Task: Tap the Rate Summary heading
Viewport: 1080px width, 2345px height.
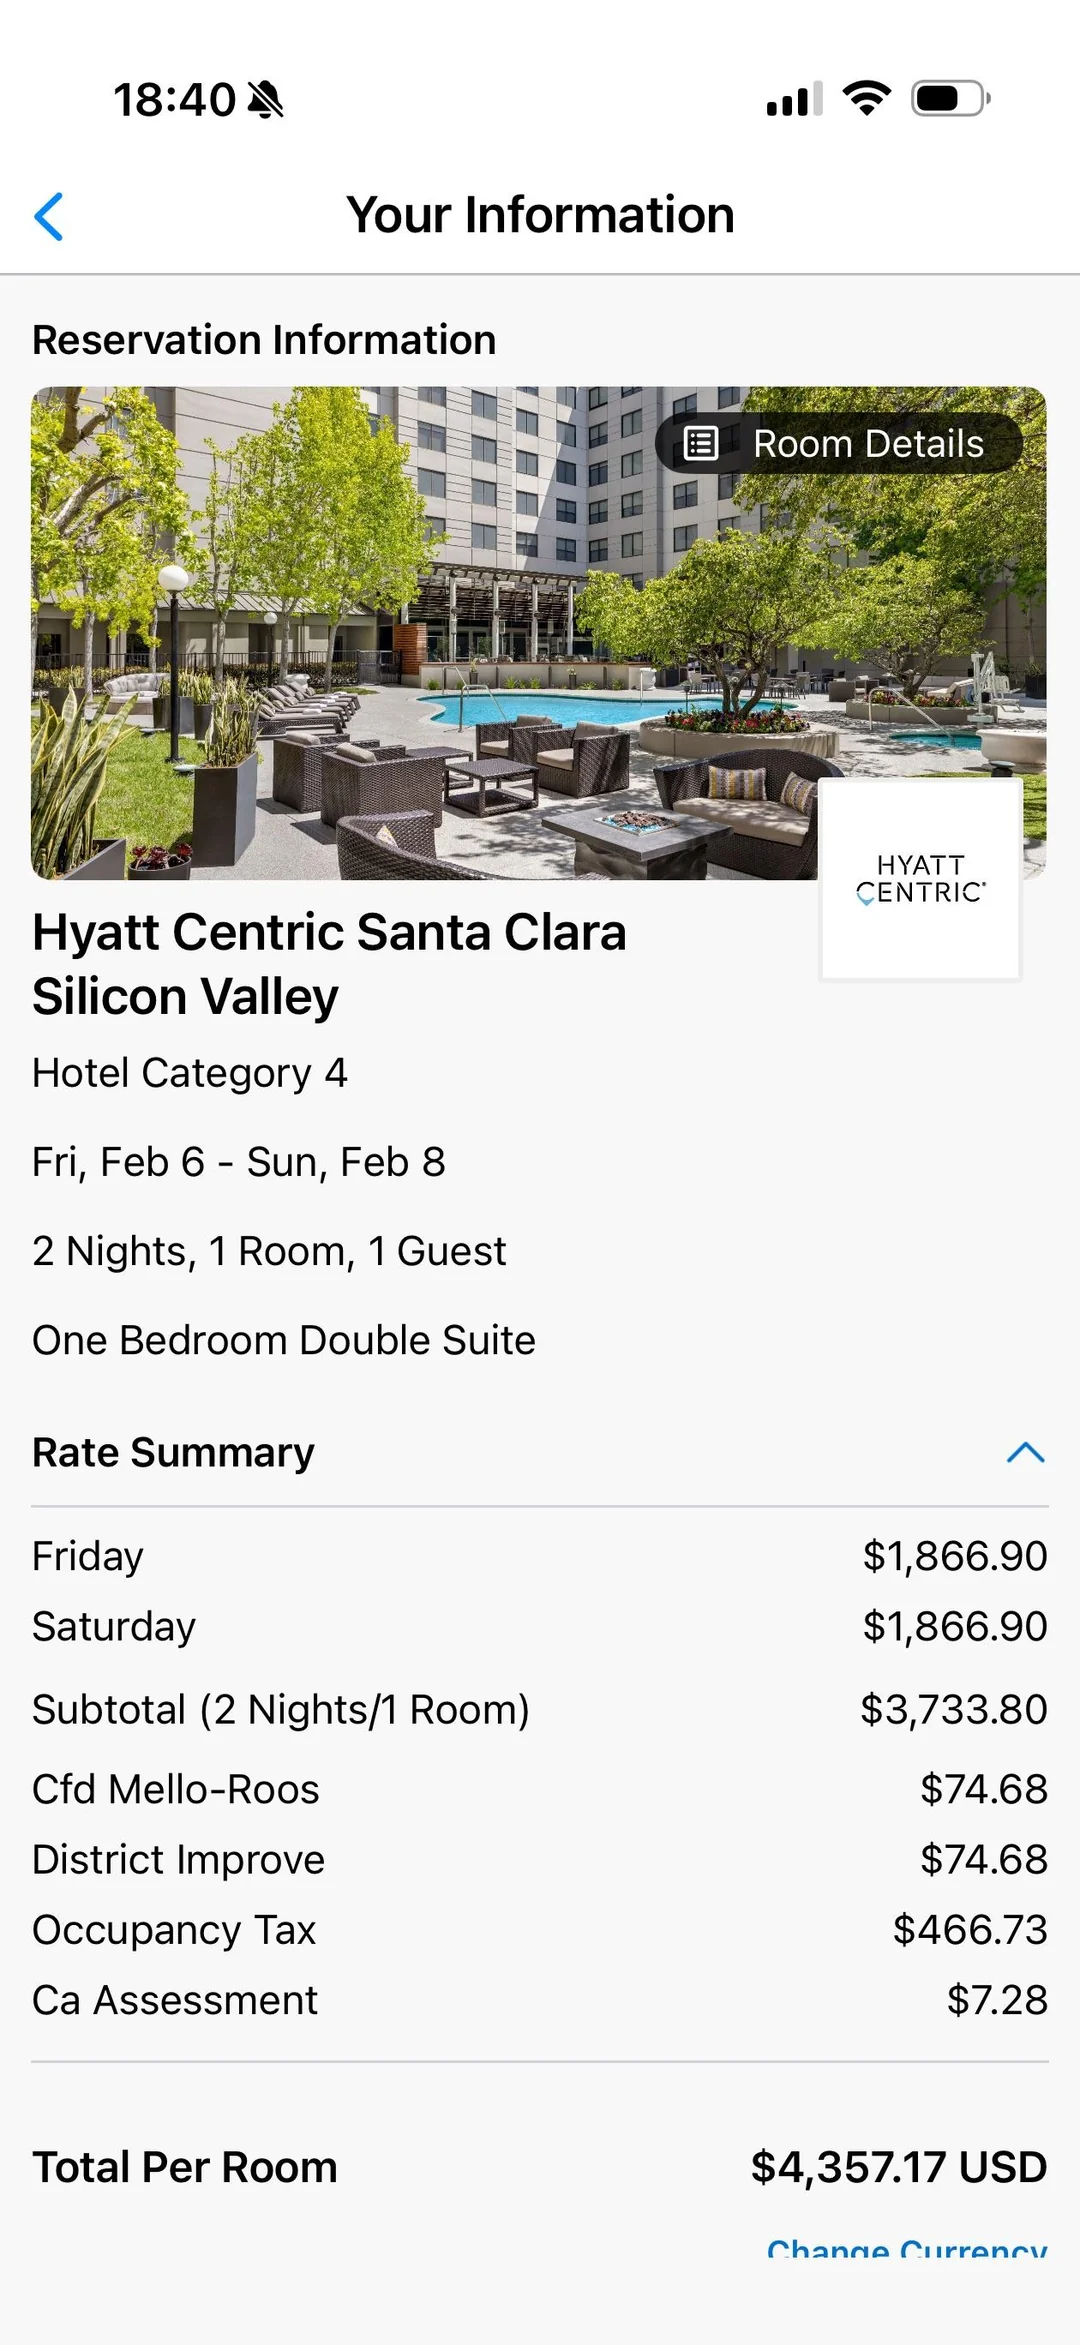Action: [x=174, y=1452]
